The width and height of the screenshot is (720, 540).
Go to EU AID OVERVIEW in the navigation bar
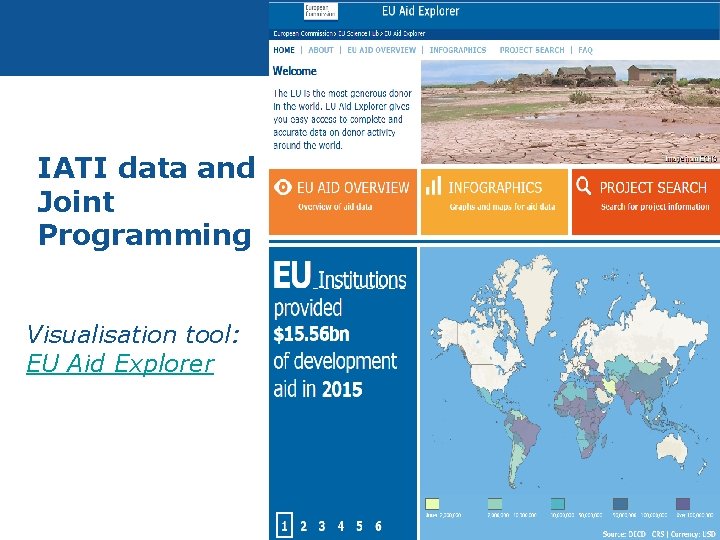tap(381, 50)
